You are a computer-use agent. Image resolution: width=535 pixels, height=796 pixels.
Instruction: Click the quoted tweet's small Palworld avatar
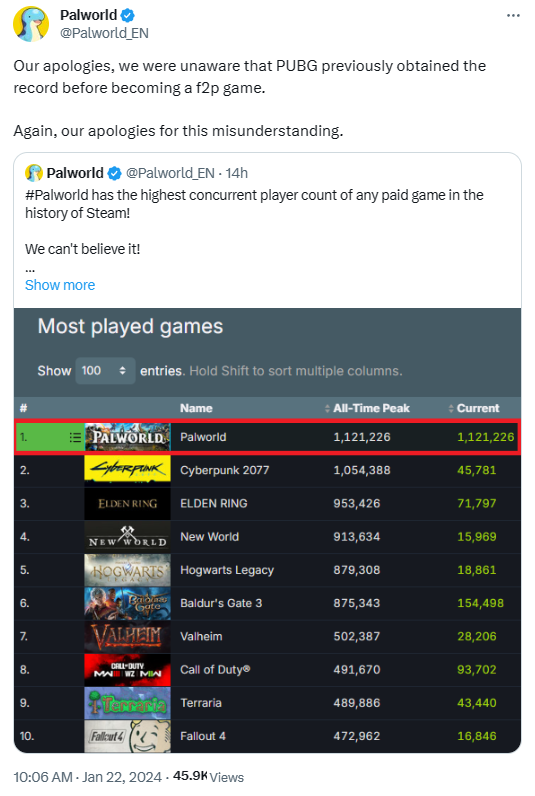coord(34,173)
